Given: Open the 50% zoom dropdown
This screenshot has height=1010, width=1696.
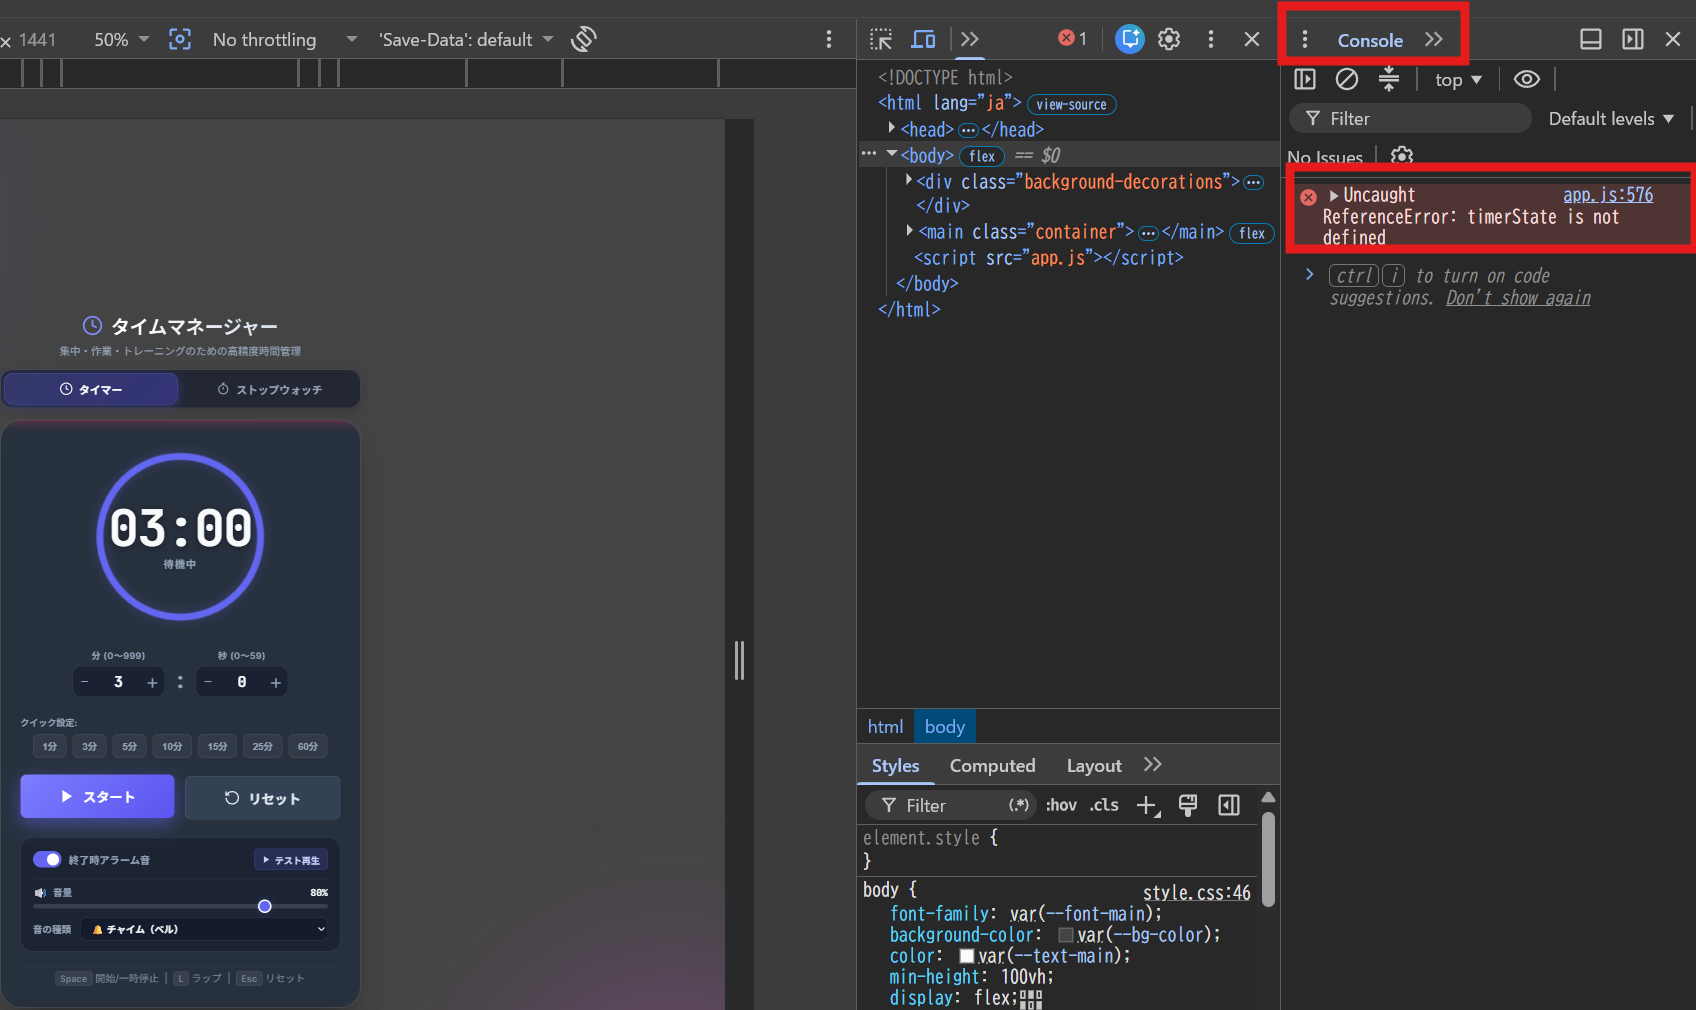Looking at the screenshot, I should coord(122,40).
